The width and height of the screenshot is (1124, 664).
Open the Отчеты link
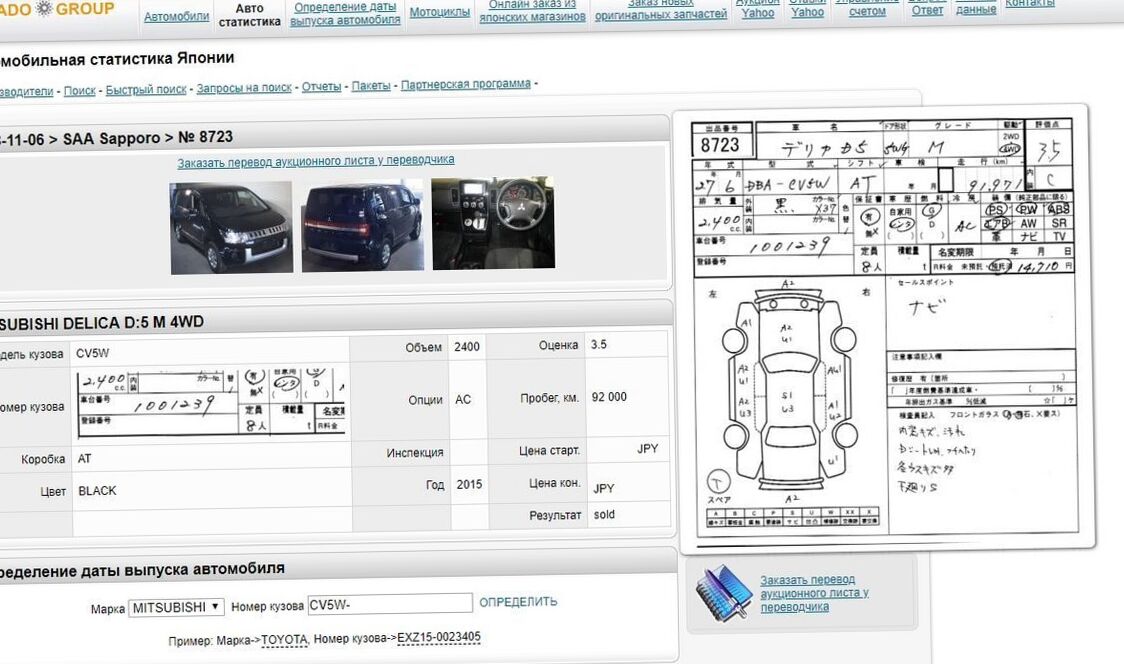321,87
